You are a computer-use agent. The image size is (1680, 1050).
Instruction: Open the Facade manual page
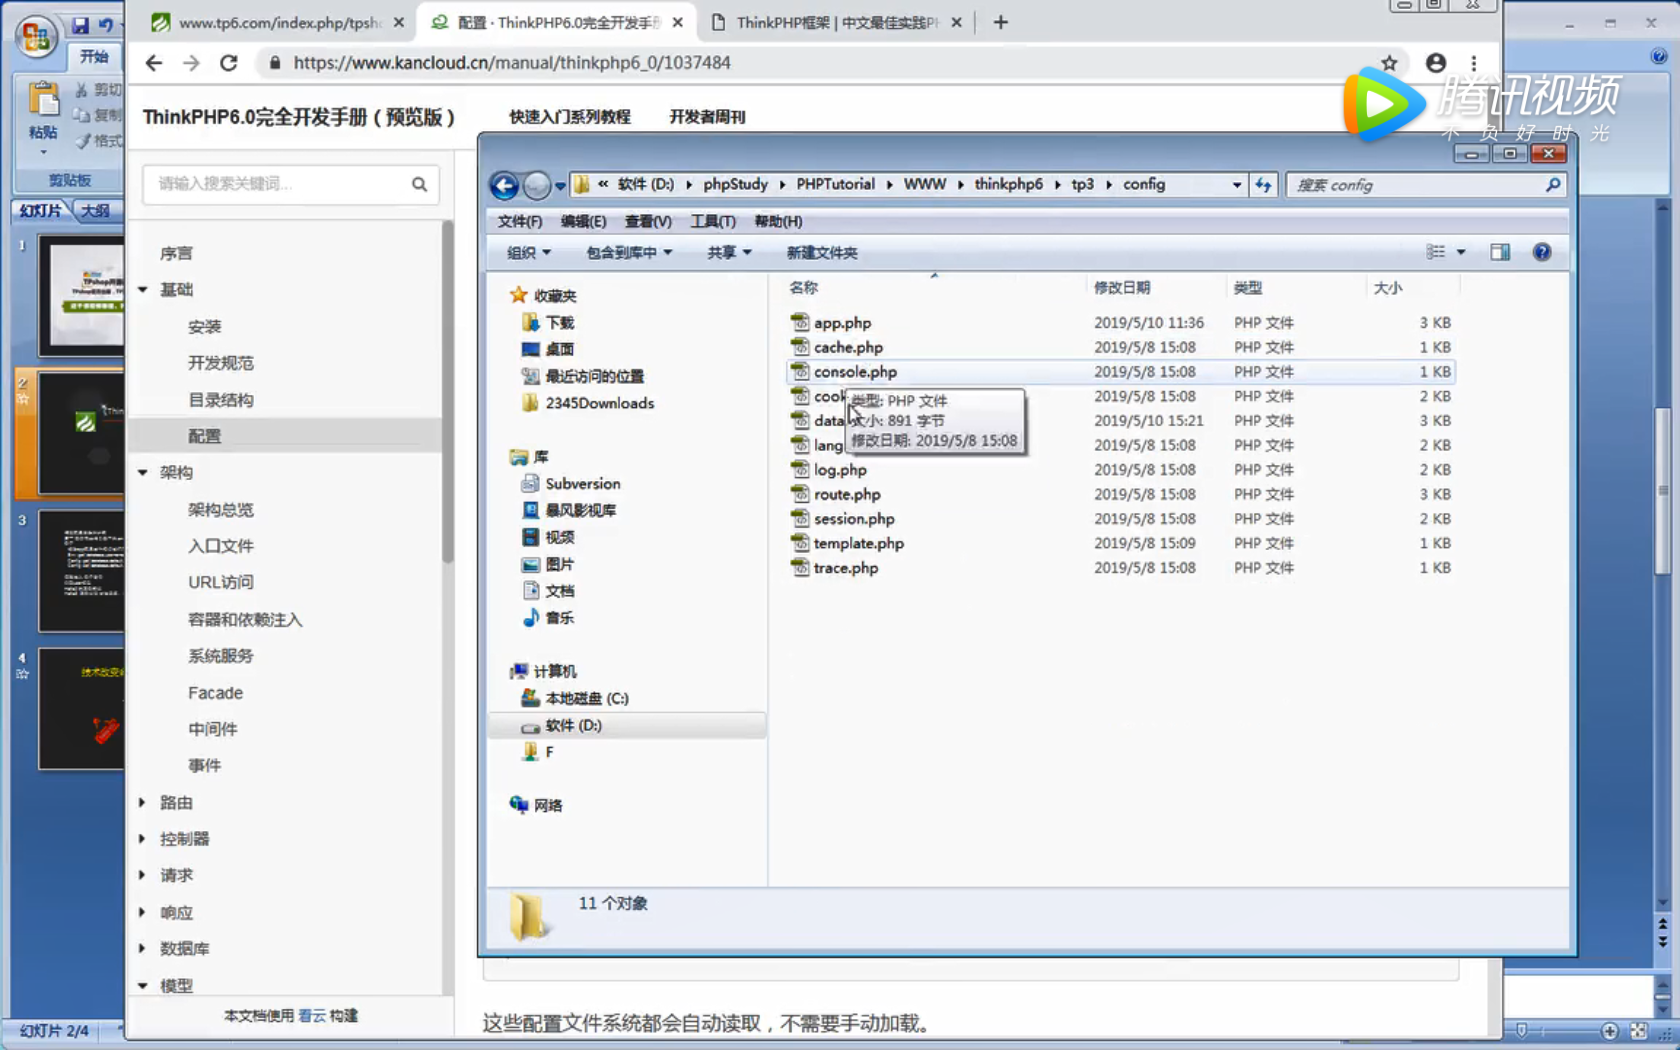pos(215,693)
